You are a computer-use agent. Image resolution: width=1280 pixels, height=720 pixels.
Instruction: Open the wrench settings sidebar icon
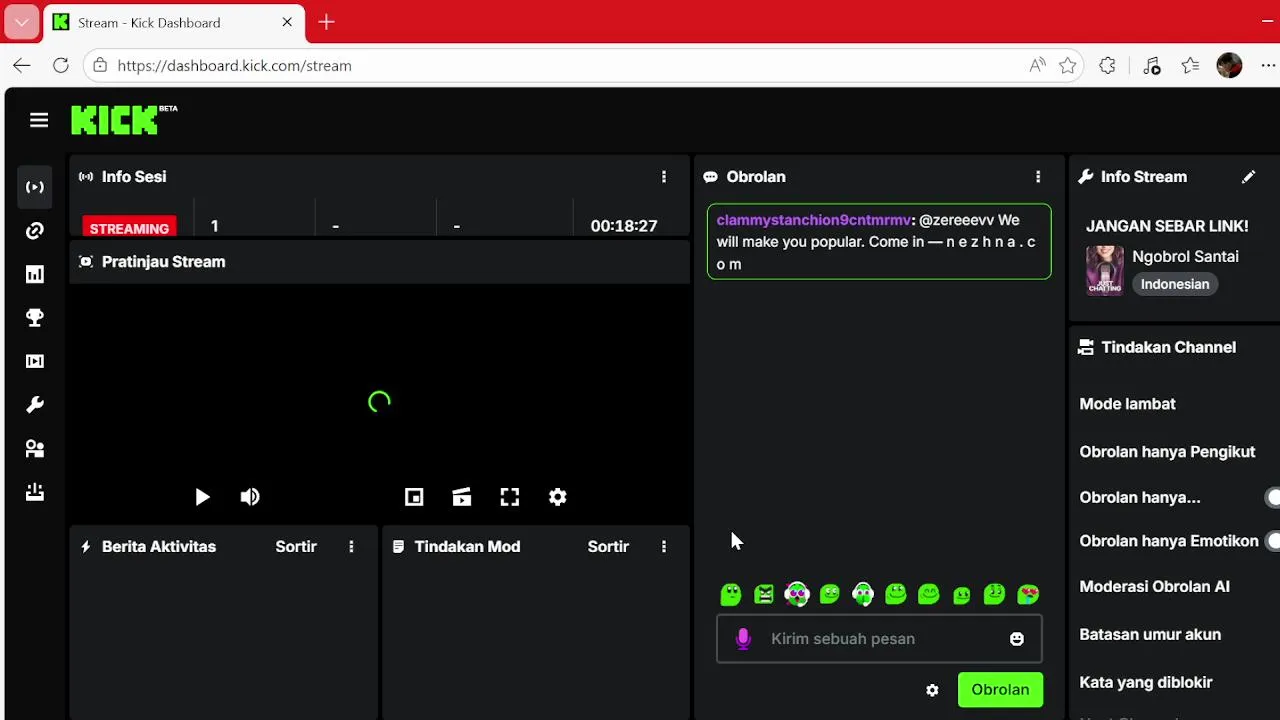[35, 405]
